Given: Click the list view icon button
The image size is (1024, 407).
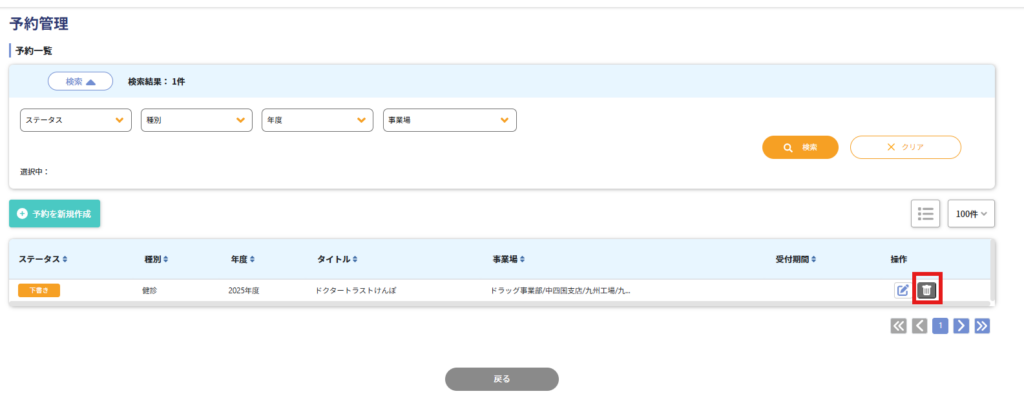Looking at the screenshot, I should tap(925, 213).
